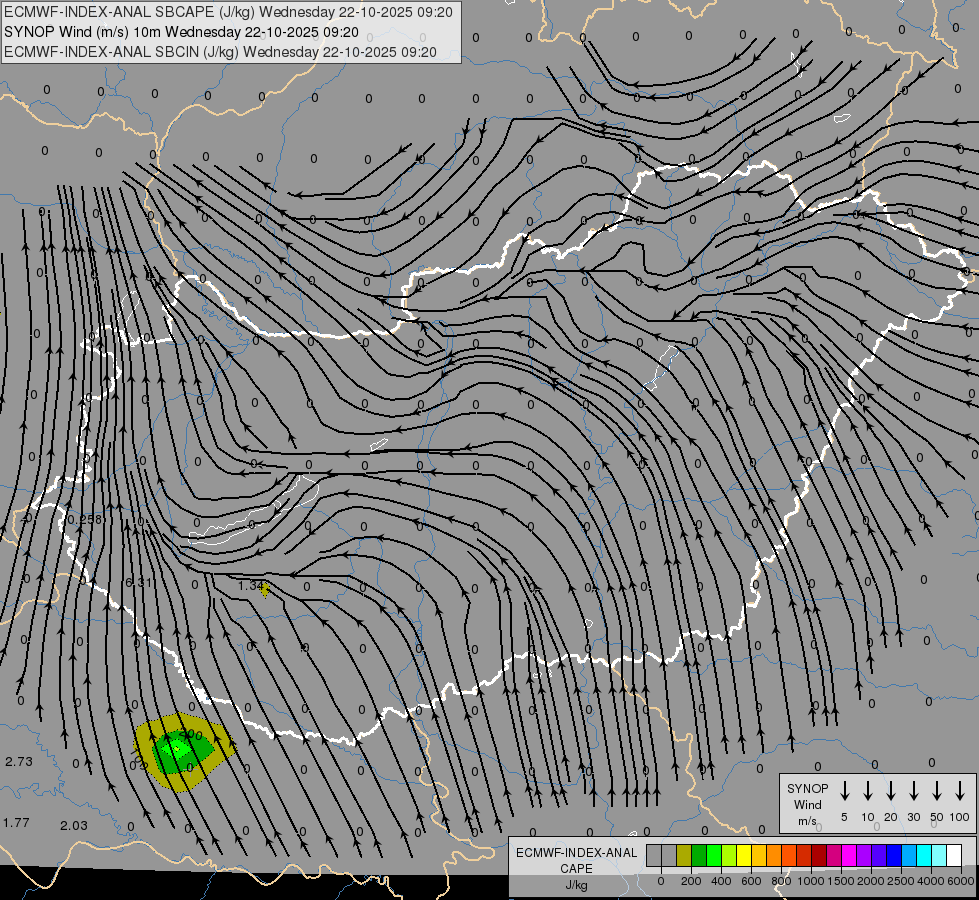Click the 'J/kg' unit in the colorbar legend
The height and width of the screenshot is (900, 979).
tap(576, 885)
